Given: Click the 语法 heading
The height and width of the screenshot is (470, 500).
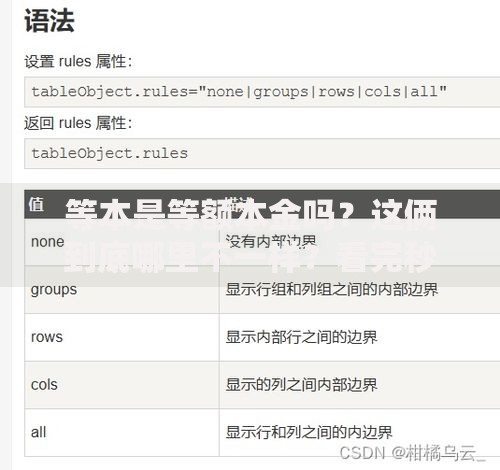Looking at the screenshot, I should 49,21.
